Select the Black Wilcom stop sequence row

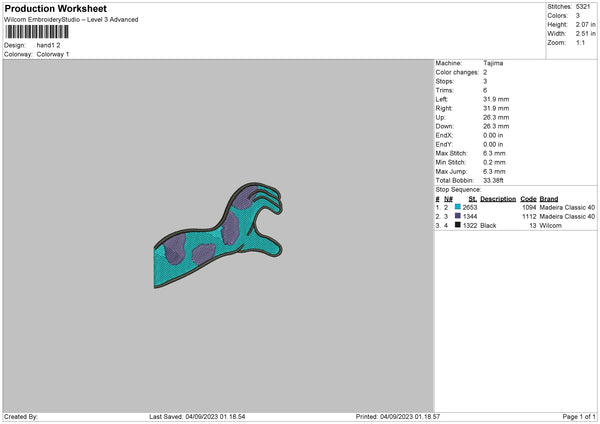tap(515, 225)
